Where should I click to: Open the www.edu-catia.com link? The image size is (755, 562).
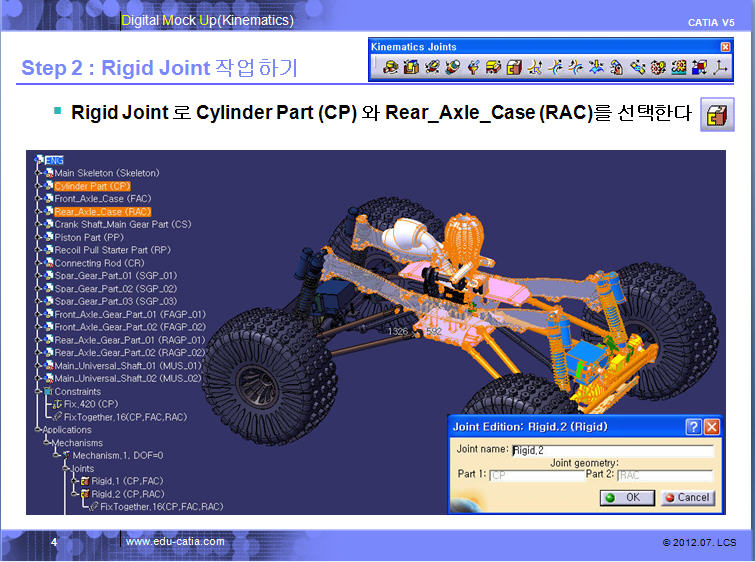[x=175, y=542]
